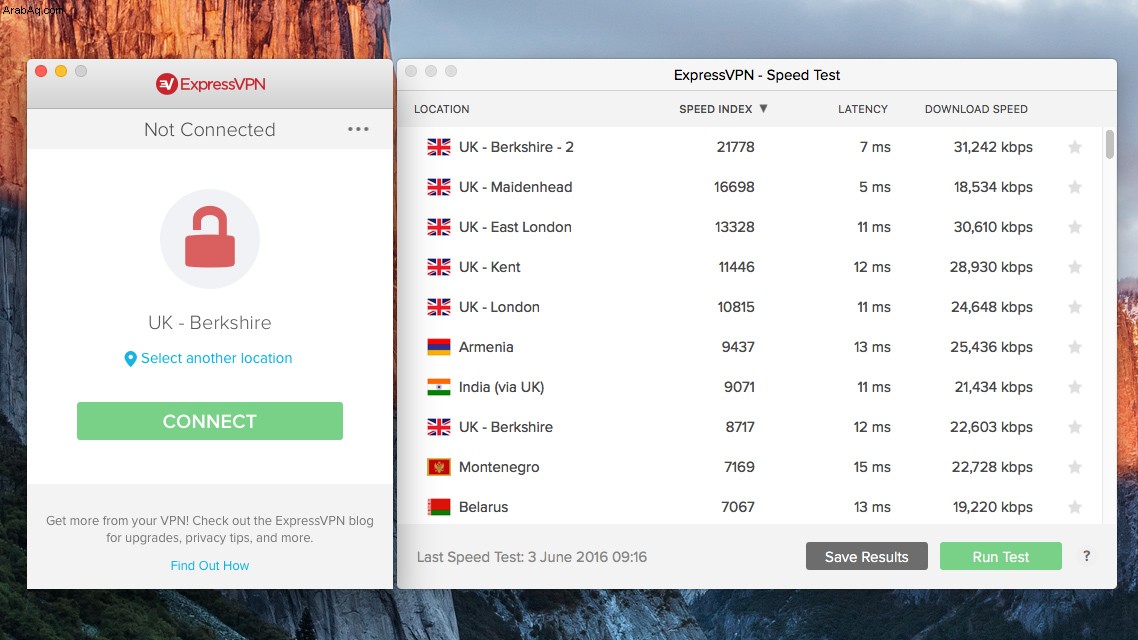The image size is (1138, 640).
Task: Sort results by the LATENCY header
Action: tap(863, 109)
